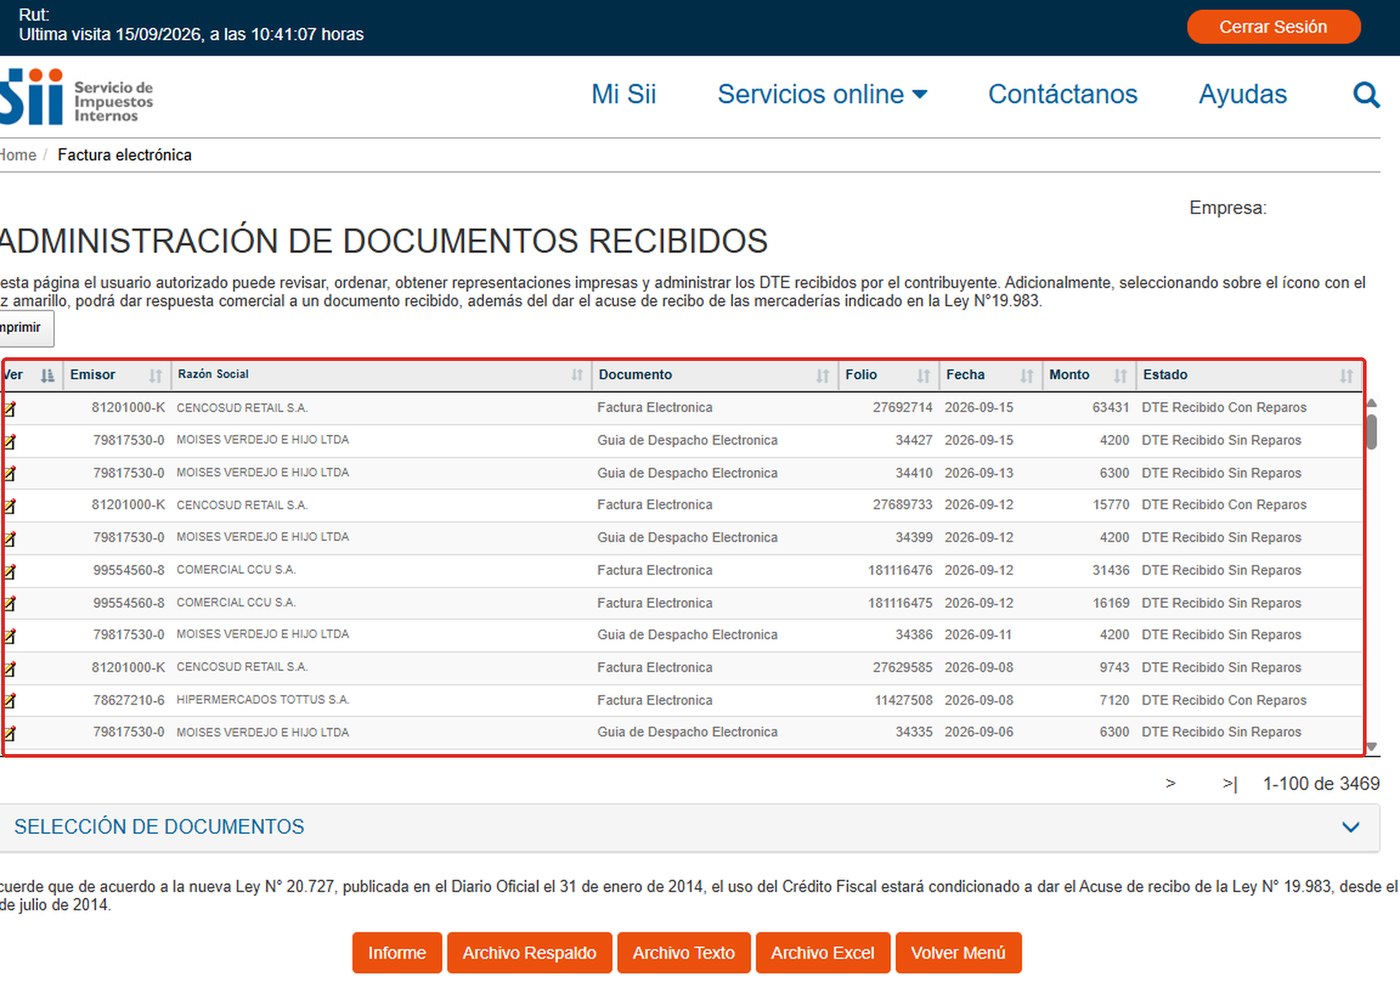Download the Archivo Respaldo file
Screen dimensions: 1400x988
(529, 953)
